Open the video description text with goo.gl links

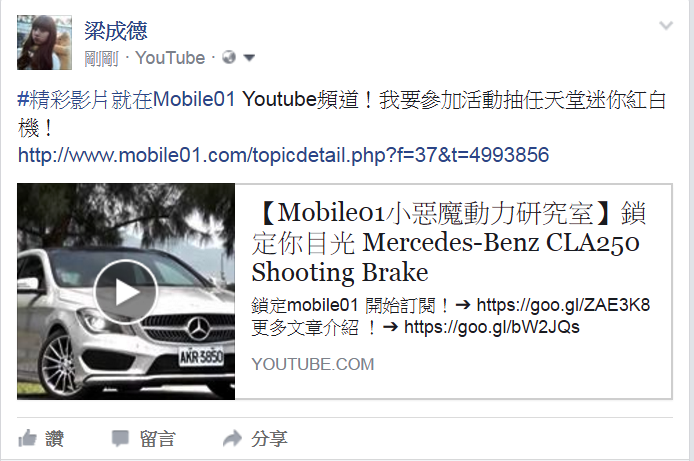[x=451, y=316]
